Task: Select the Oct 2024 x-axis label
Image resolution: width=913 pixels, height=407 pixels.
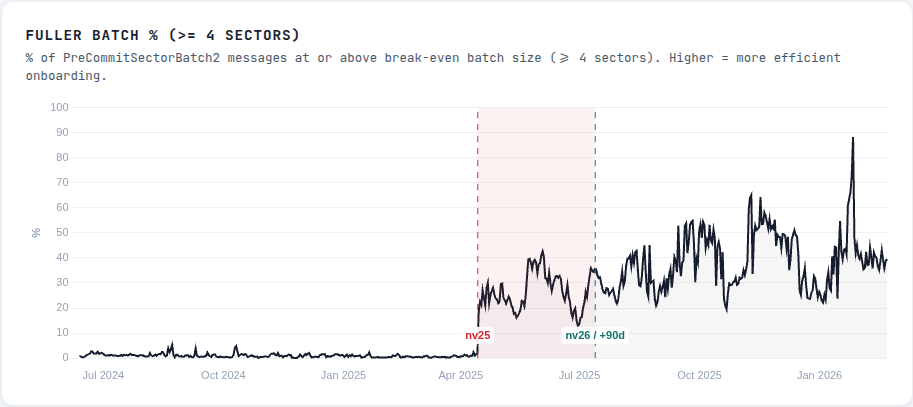Action: (x=223, y=376)
